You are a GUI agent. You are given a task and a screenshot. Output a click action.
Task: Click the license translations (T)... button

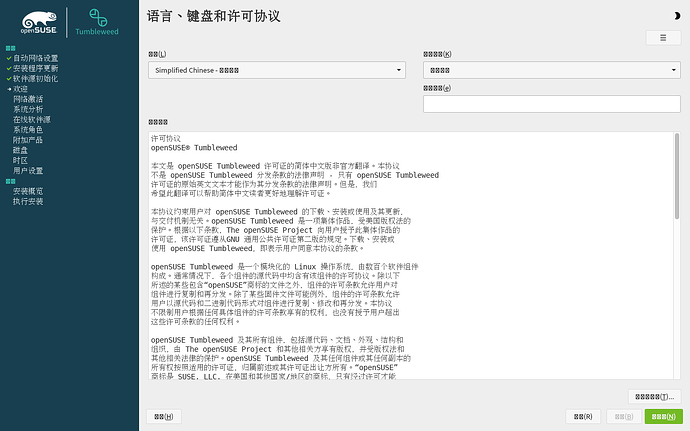[654, 397]
